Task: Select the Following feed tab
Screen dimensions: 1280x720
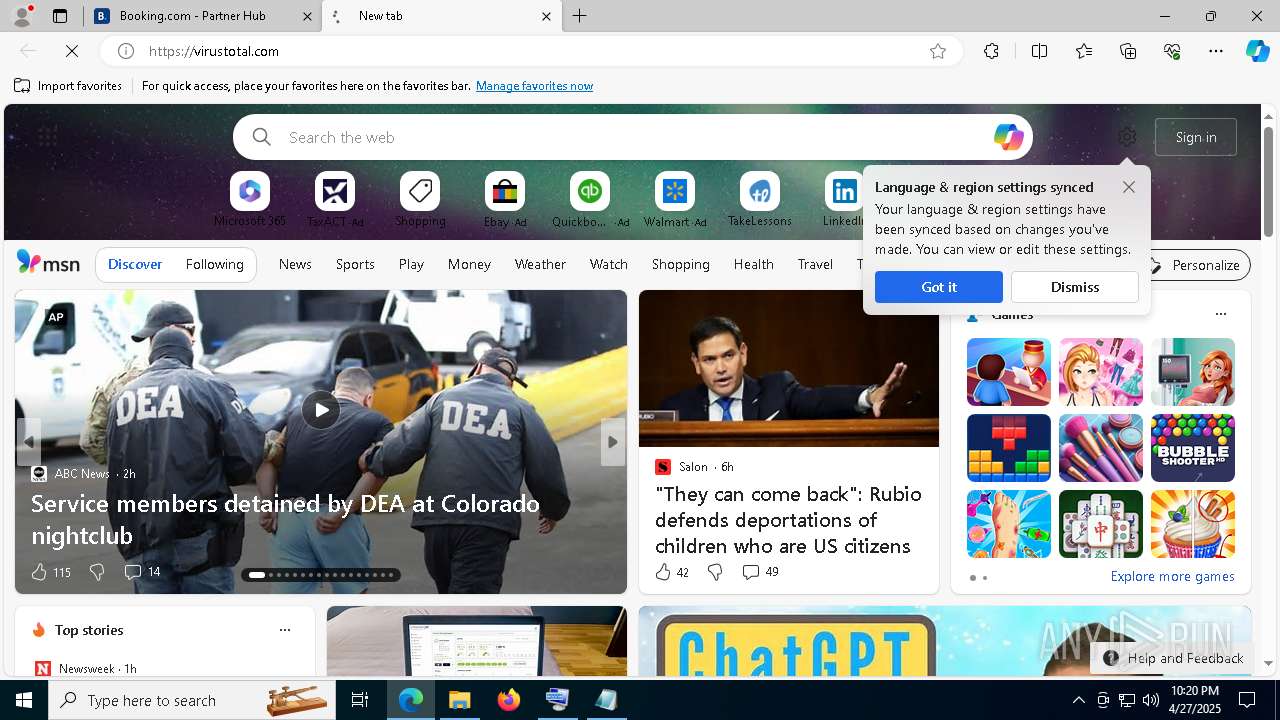Action: pyautogui.click(x=214, y=264)
